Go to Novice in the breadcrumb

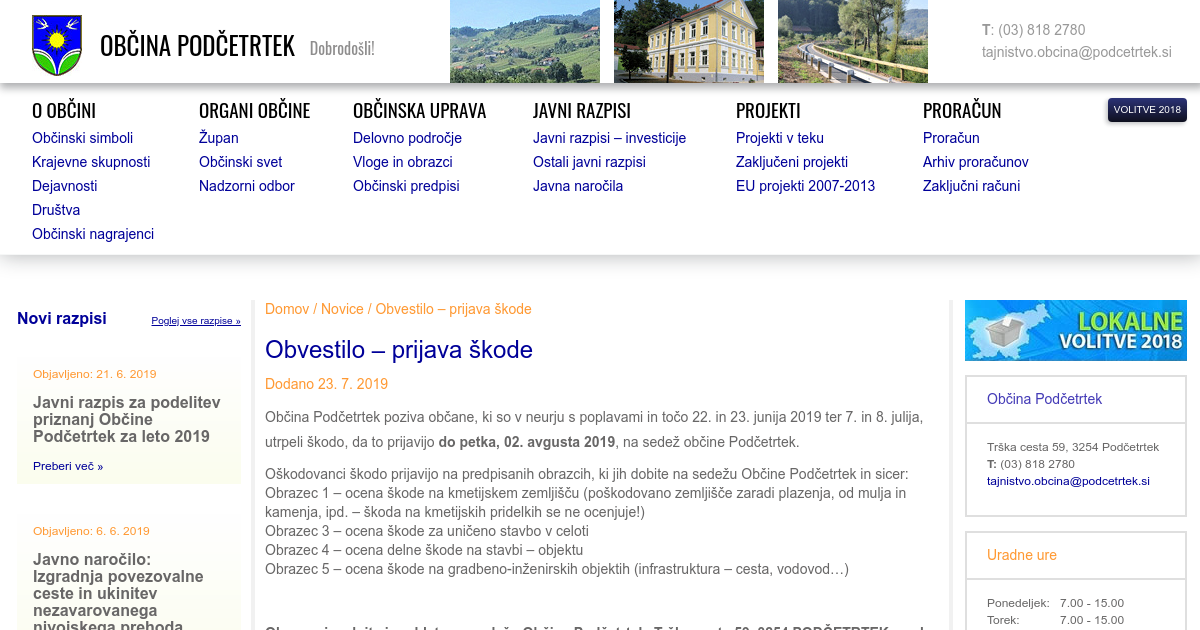(x=342, y=309)
